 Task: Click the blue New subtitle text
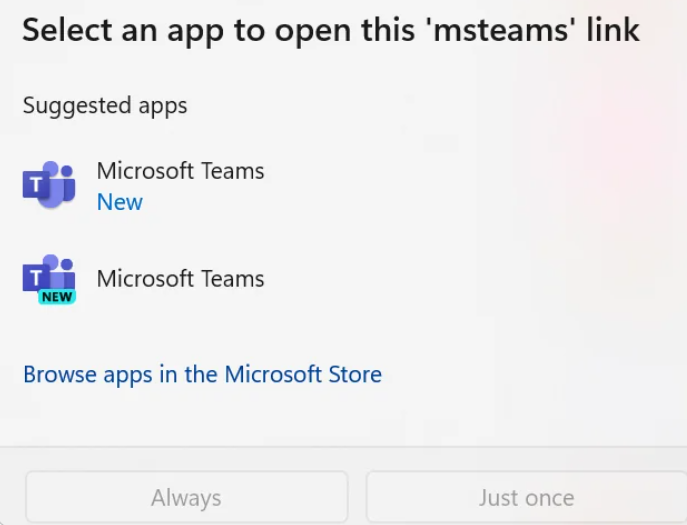click(120, 202)
